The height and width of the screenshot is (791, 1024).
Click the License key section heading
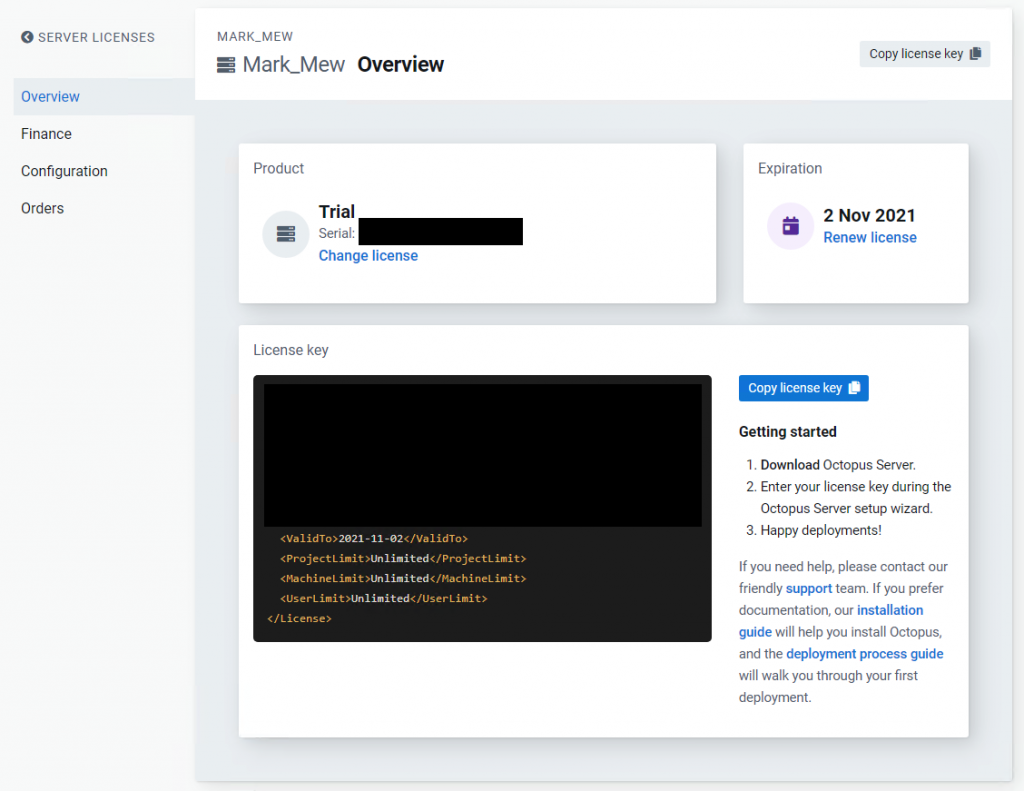pos(291,350)
